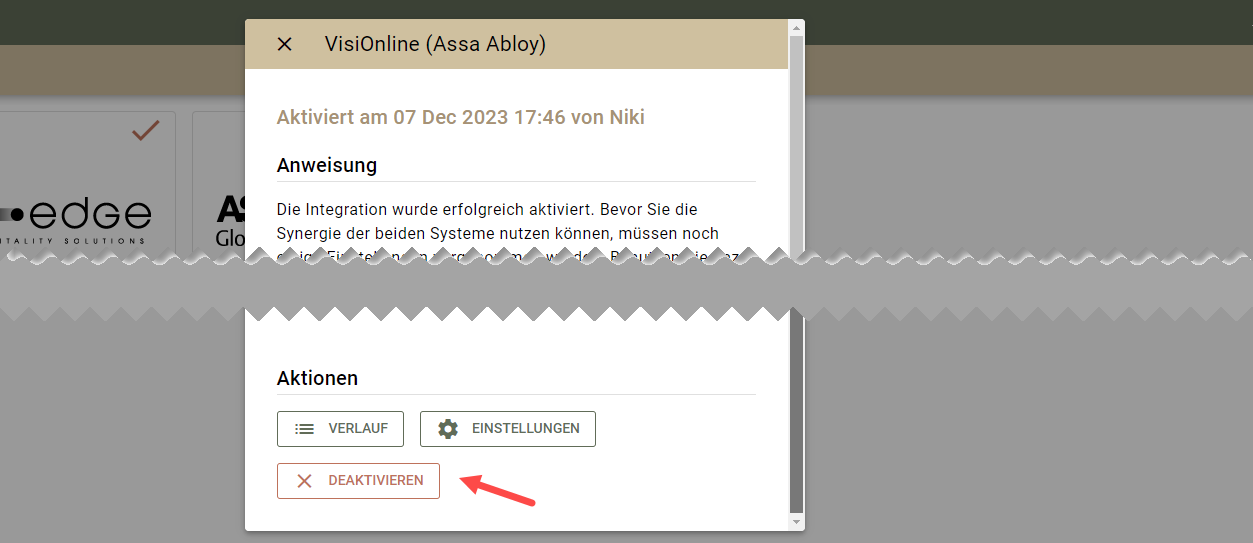Open Einstellungen settings for the integration
This screenshot has width=1253, height=543.
[508, 429]
